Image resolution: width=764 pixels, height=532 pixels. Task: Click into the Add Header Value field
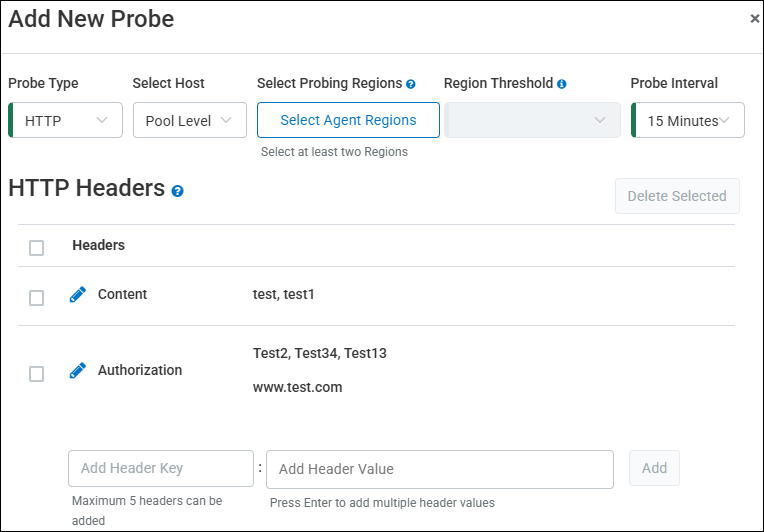[439, 468]
